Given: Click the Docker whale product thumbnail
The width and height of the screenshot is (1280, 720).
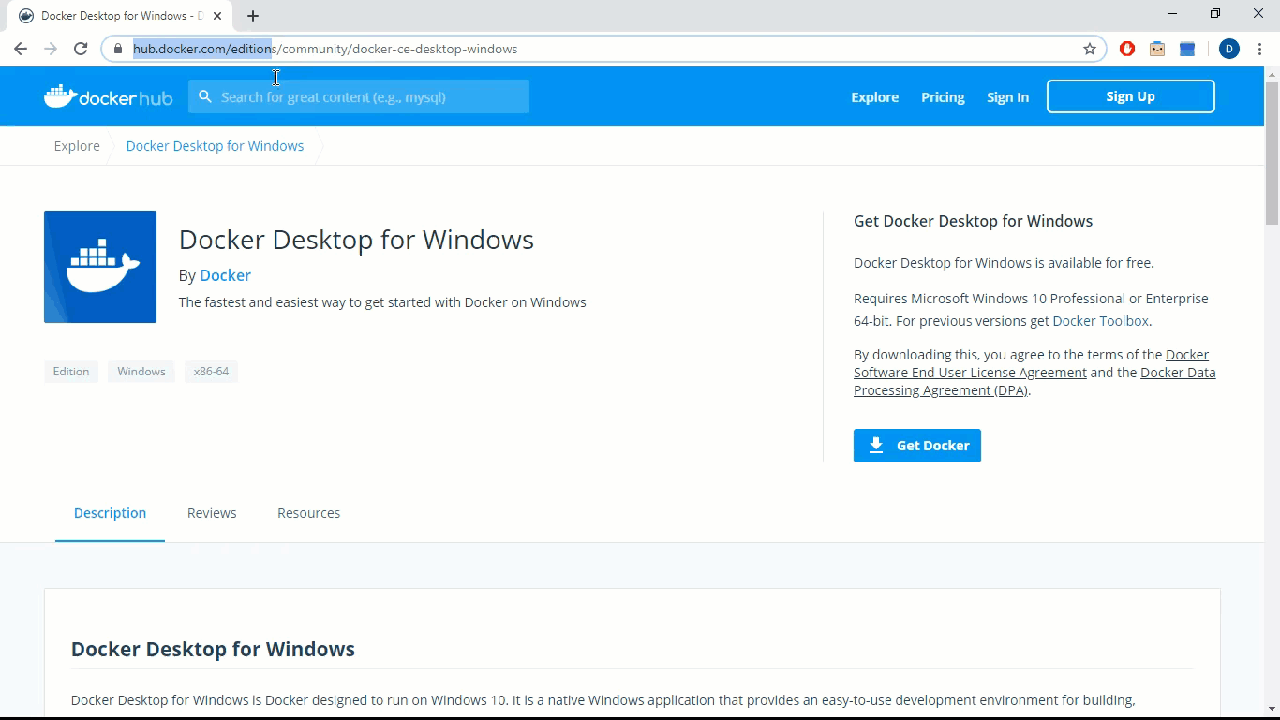Looking at the screenshot, I should [x=100, y=267].
